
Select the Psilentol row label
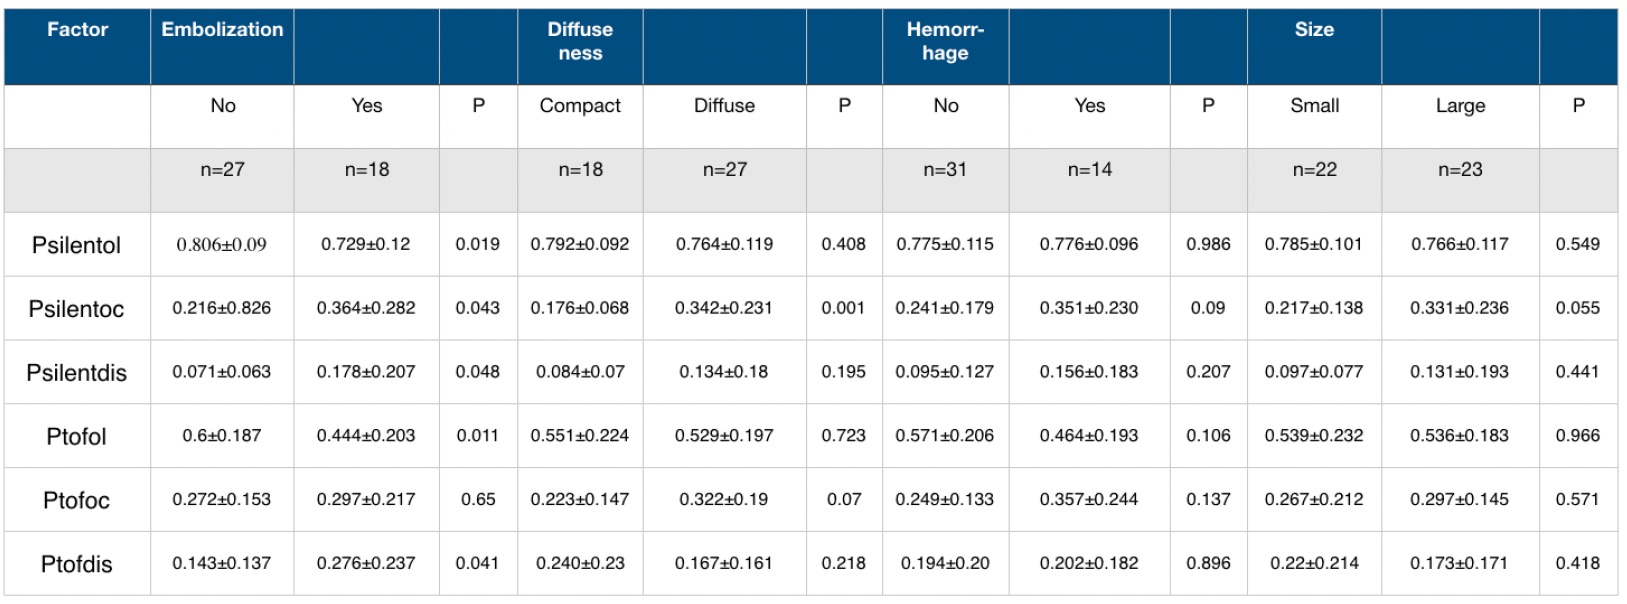(77, 245)
